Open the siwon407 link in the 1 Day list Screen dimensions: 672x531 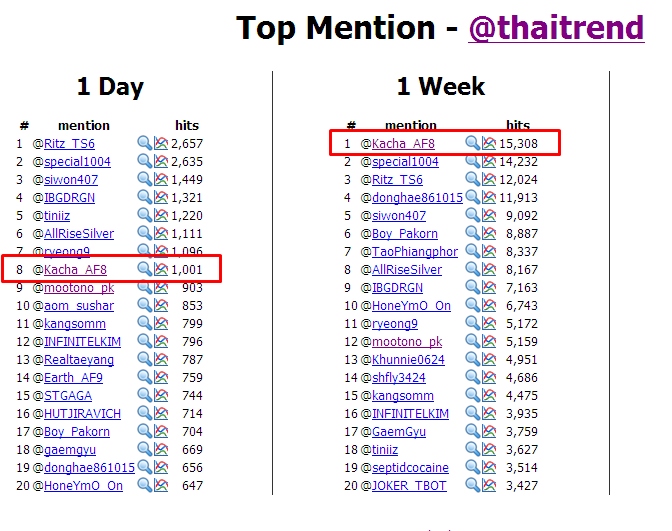71,180
